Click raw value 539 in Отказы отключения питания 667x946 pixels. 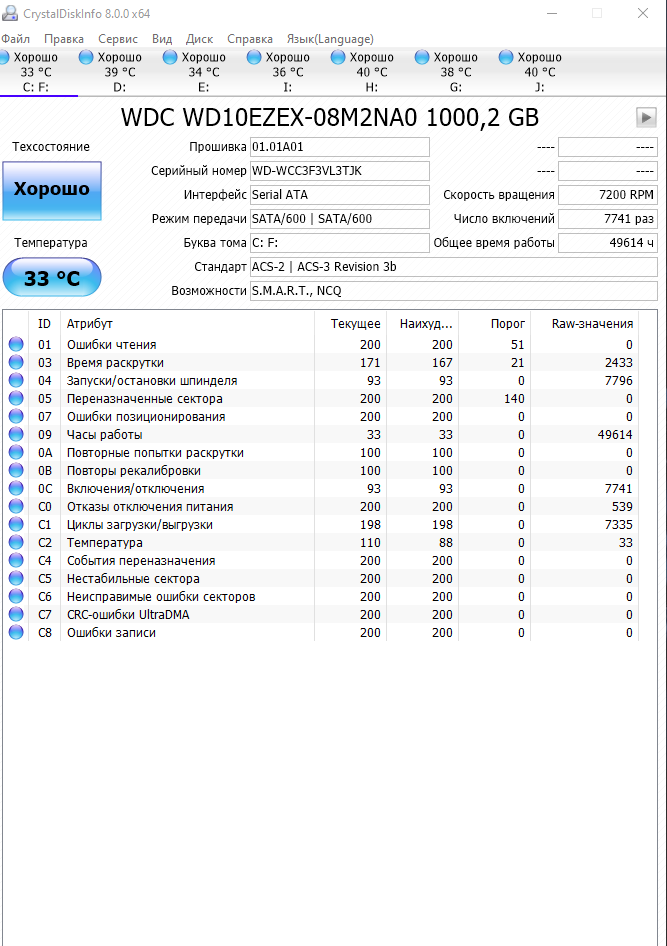point(622,507)
